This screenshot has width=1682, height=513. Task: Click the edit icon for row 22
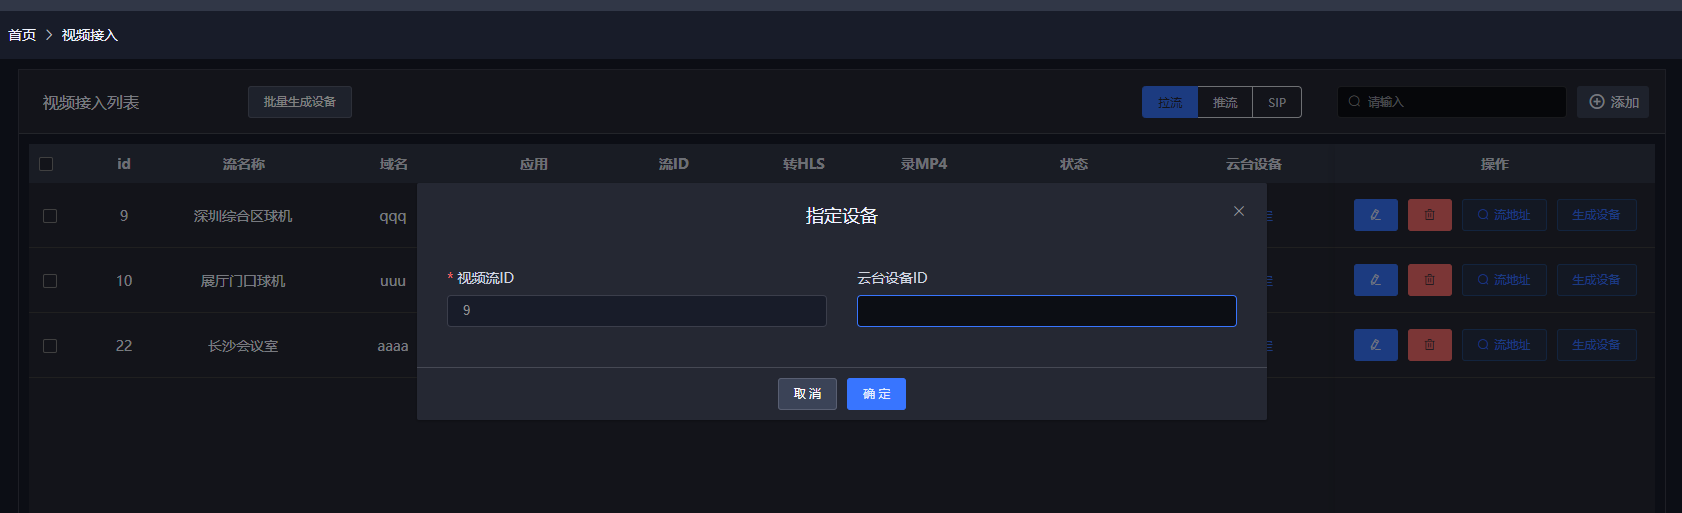point(1375,345)
